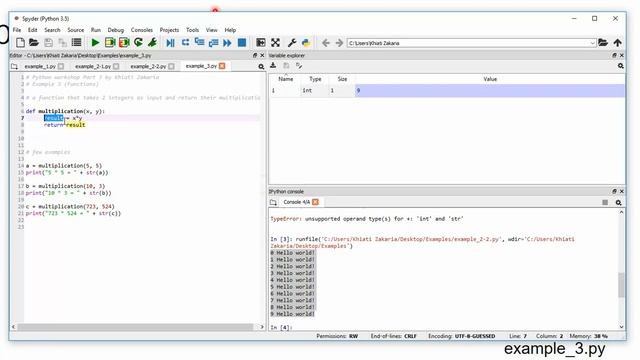Run the current cell
640x360 pixels.
click(109, 42)
